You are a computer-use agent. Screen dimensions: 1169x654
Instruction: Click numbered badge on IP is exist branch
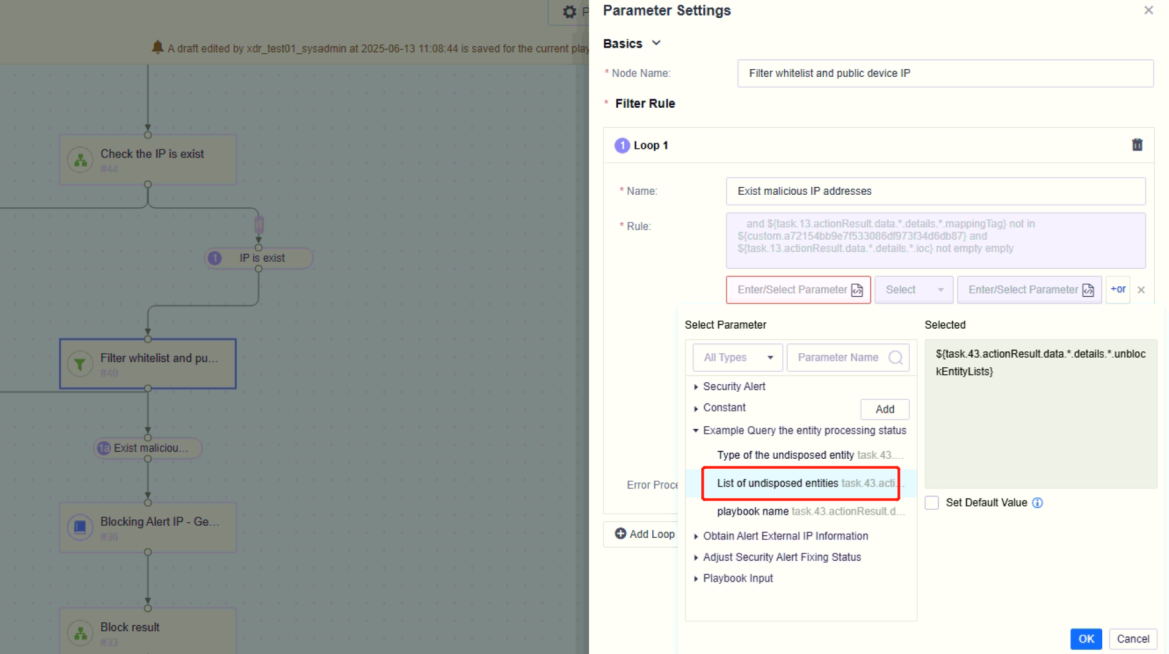[215, 258]
